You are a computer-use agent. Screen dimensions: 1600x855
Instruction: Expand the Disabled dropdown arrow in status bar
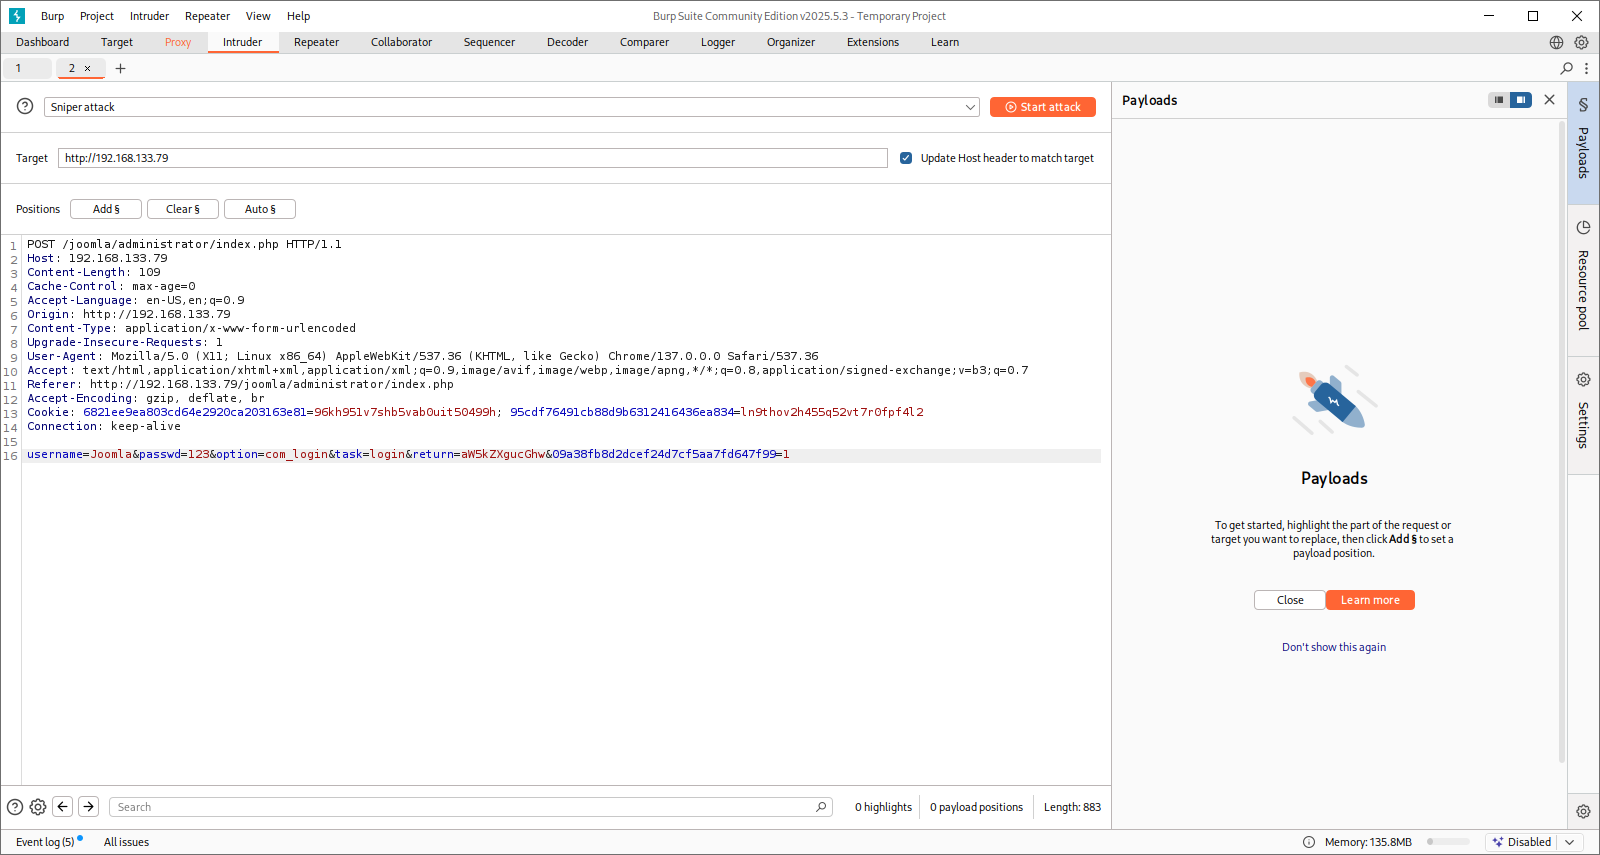coord(1570,842)
